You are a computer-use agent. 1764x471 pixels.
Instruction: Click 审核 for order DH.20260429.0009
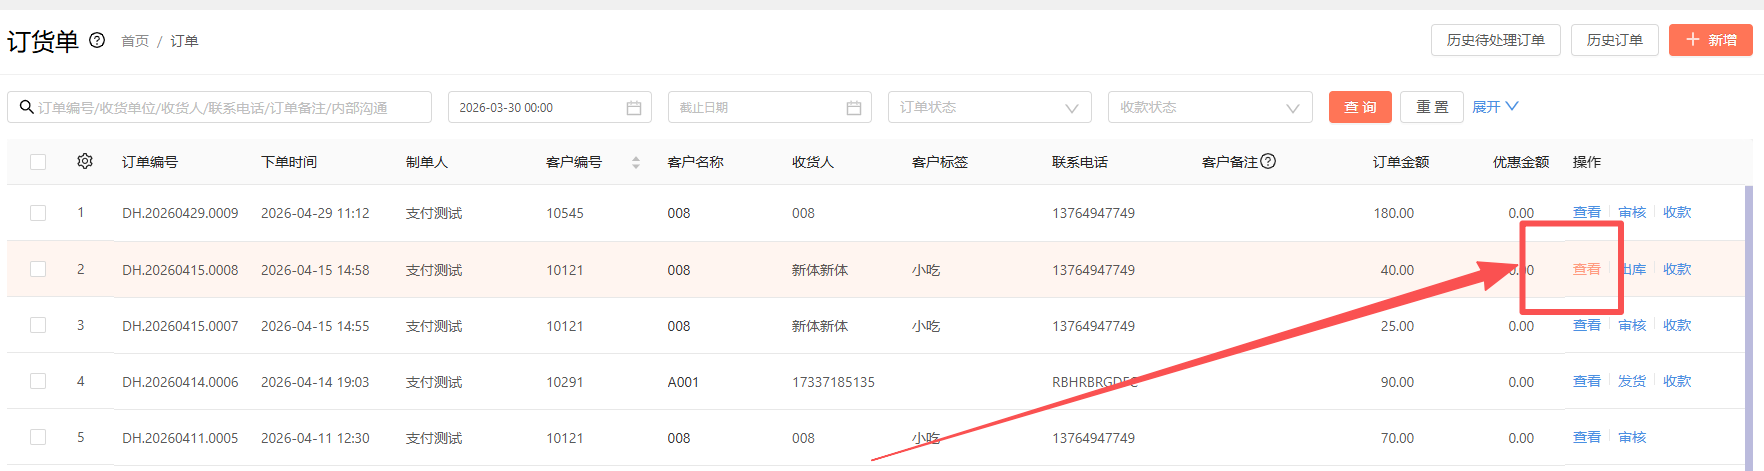point(1632,212)
